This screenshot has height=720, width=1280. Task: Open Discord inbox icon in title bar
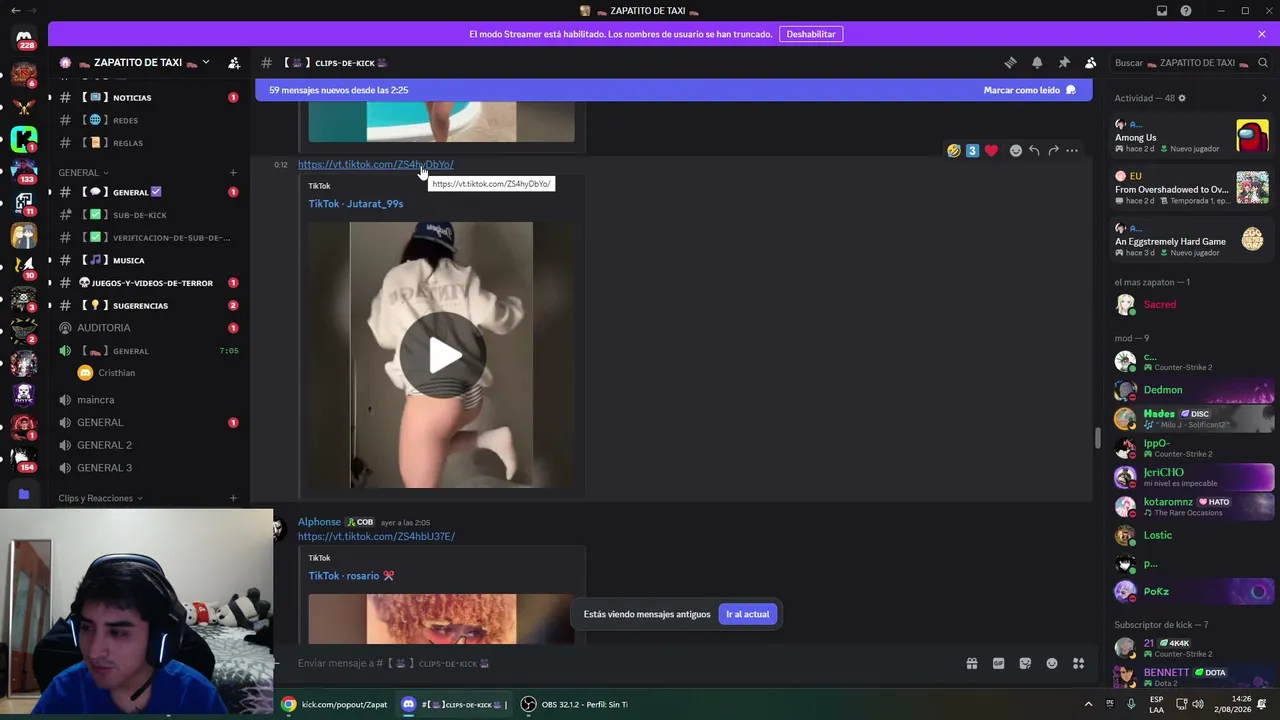click(1162, 11)
